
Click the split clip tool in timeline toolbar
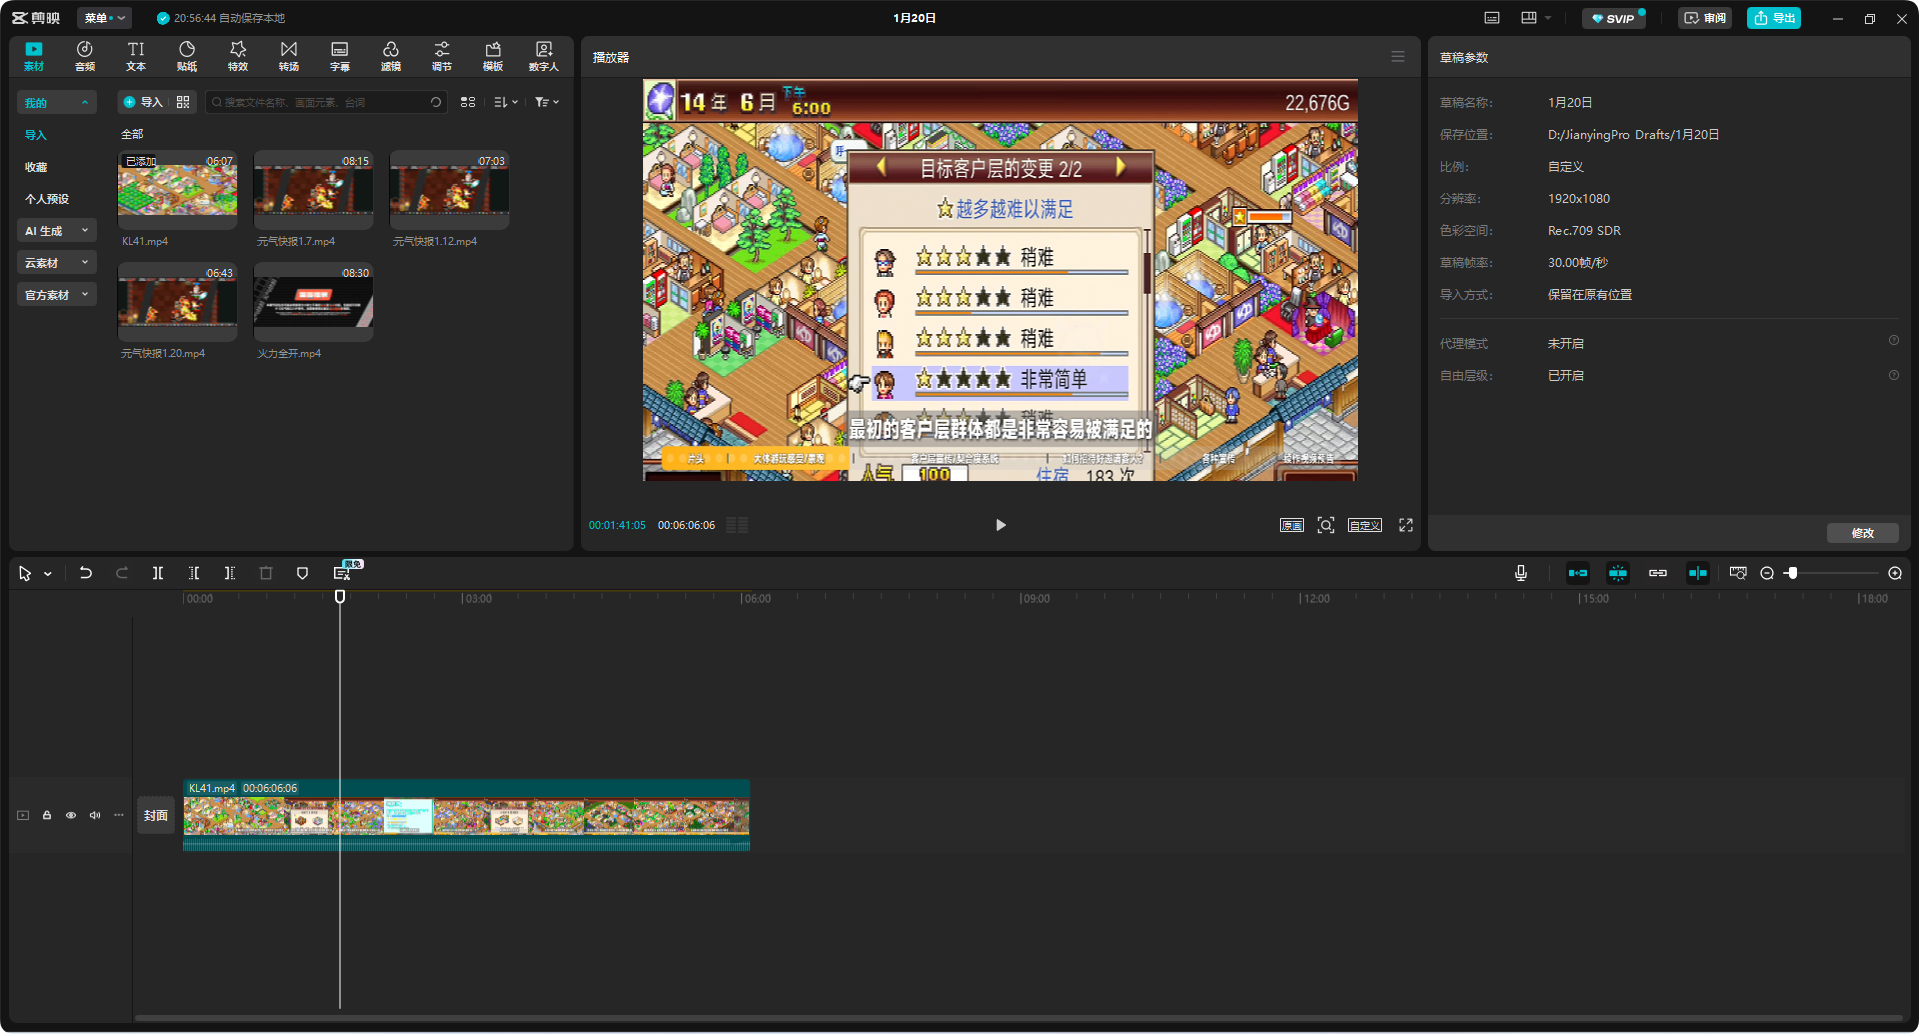click(x=158, y=573)
